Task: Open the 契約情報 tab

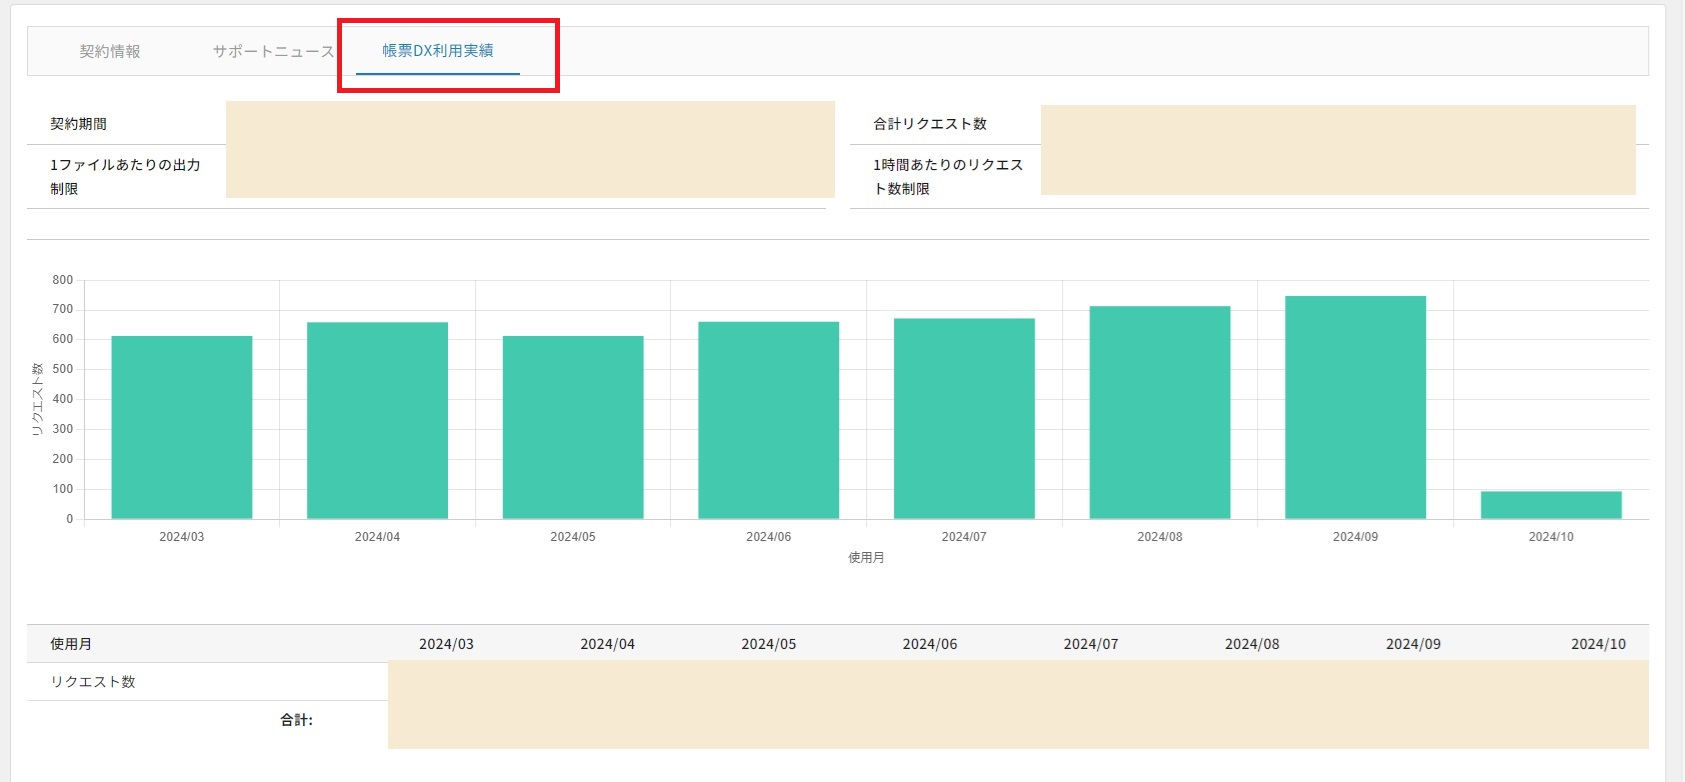Action: [x=110, y=51]
